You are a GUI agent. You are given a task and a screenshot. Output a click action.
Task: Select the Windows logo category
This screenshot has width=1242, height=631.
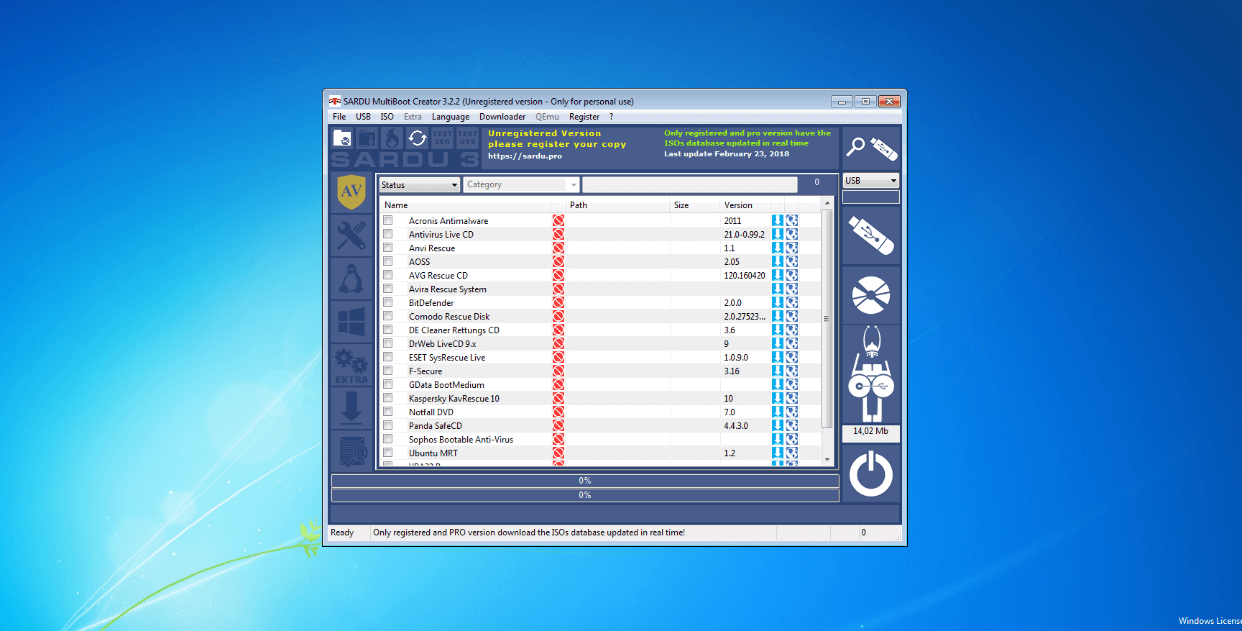click(351, 322)
